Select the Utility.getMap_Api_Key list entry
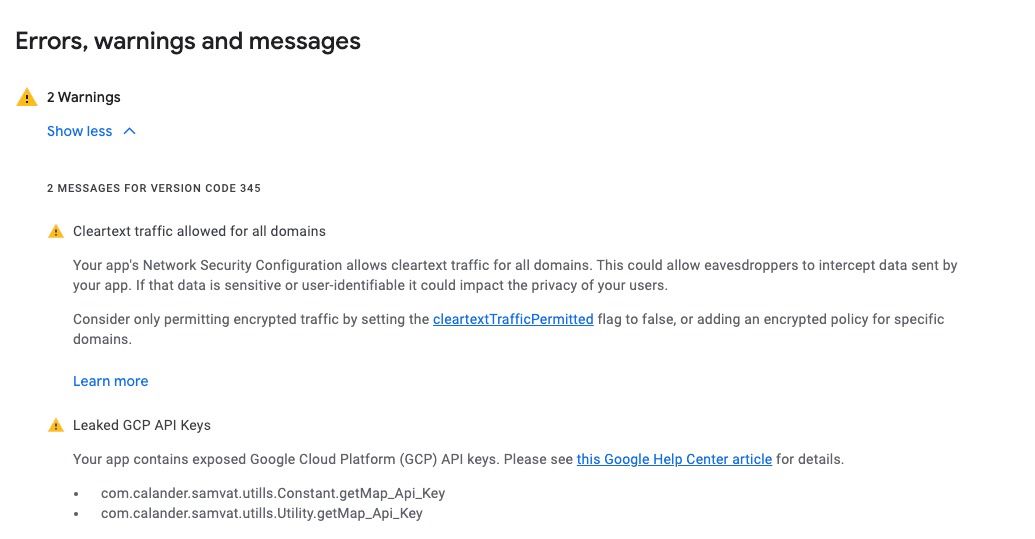 [261, 513]
